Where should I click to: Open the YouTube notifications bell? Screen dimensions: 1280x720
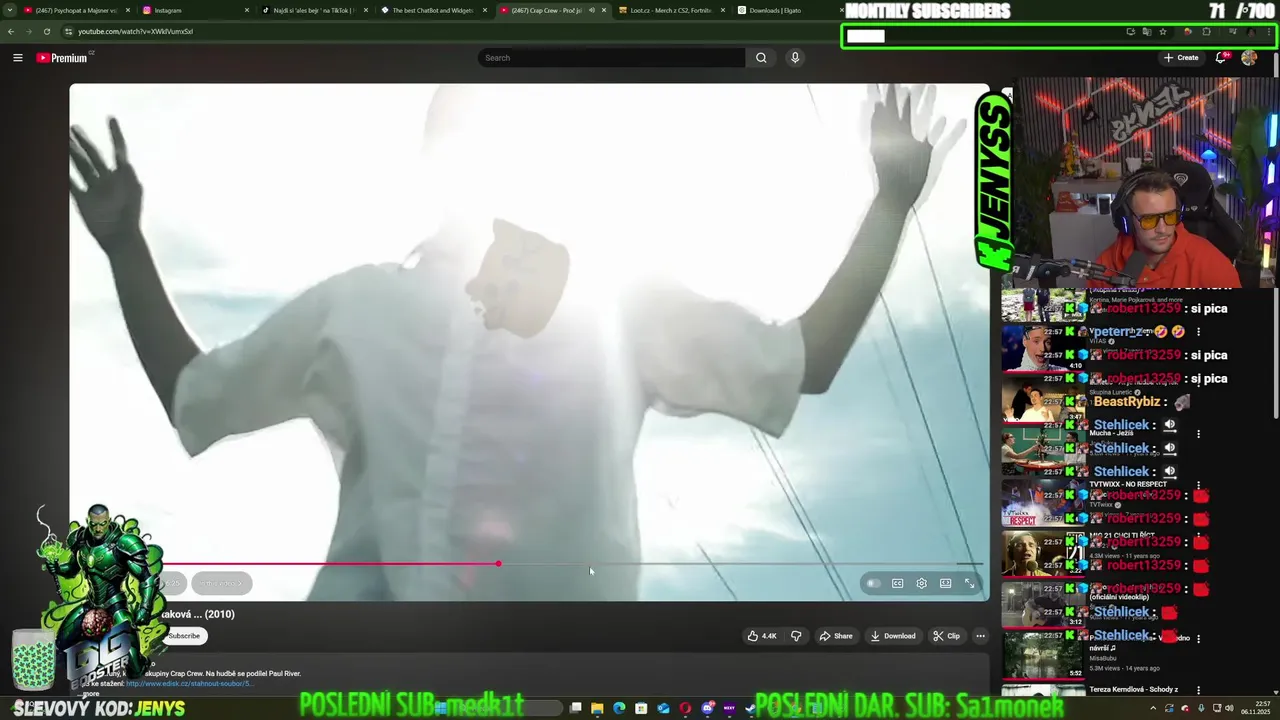point(1221,58)
